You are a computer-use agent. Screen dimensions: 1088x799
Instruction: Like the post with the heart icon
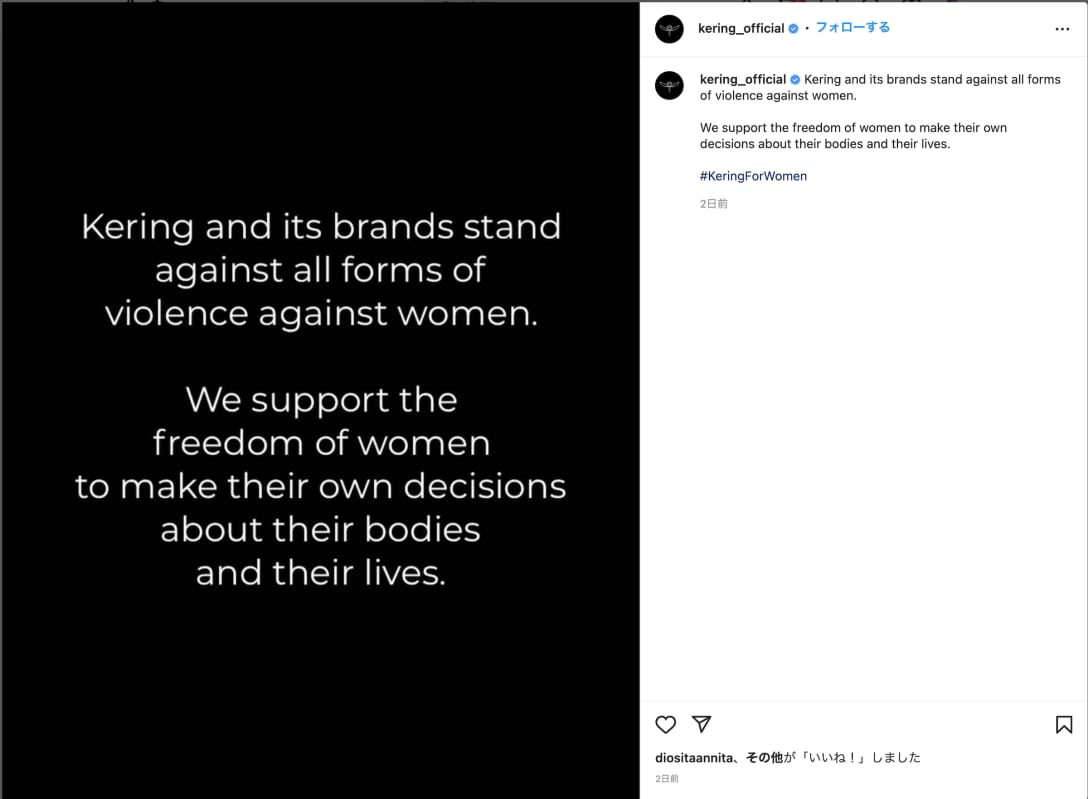click(x=666, y=725)
